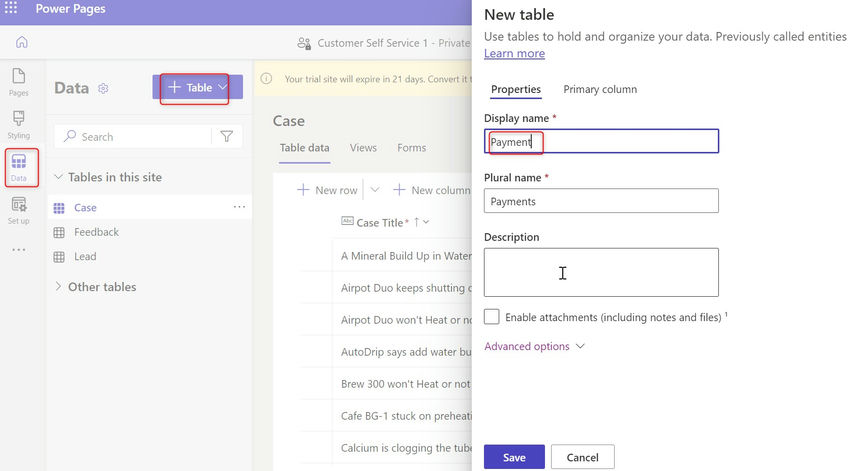Save the new table

(514, 457)
